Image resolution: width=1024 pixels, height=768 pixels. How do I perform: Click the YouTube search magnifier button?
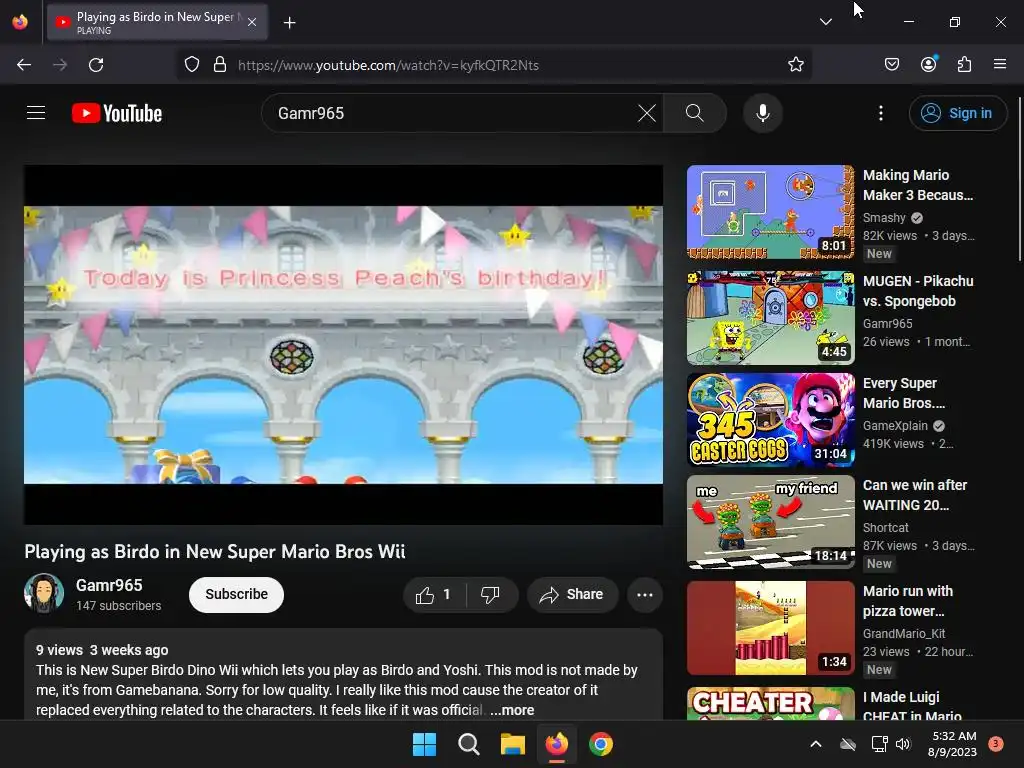point(695,113)
